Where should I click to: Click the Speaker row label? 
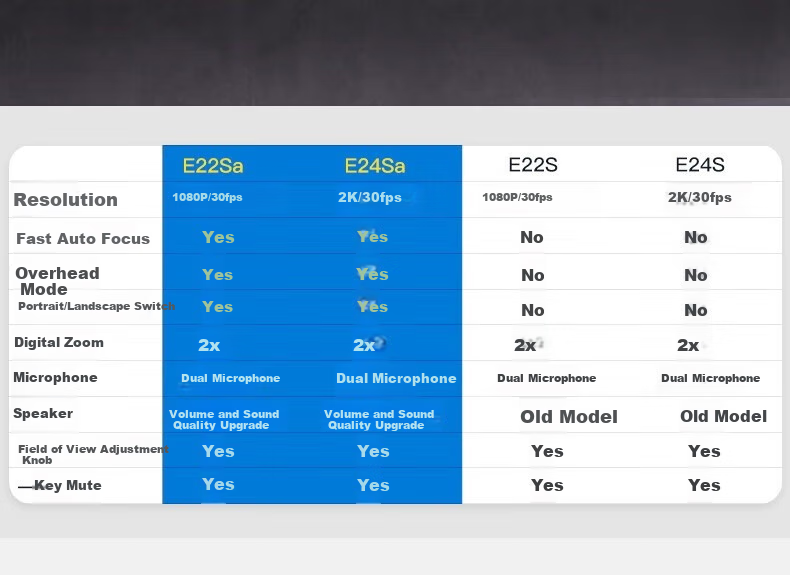[x=43, y=413]
